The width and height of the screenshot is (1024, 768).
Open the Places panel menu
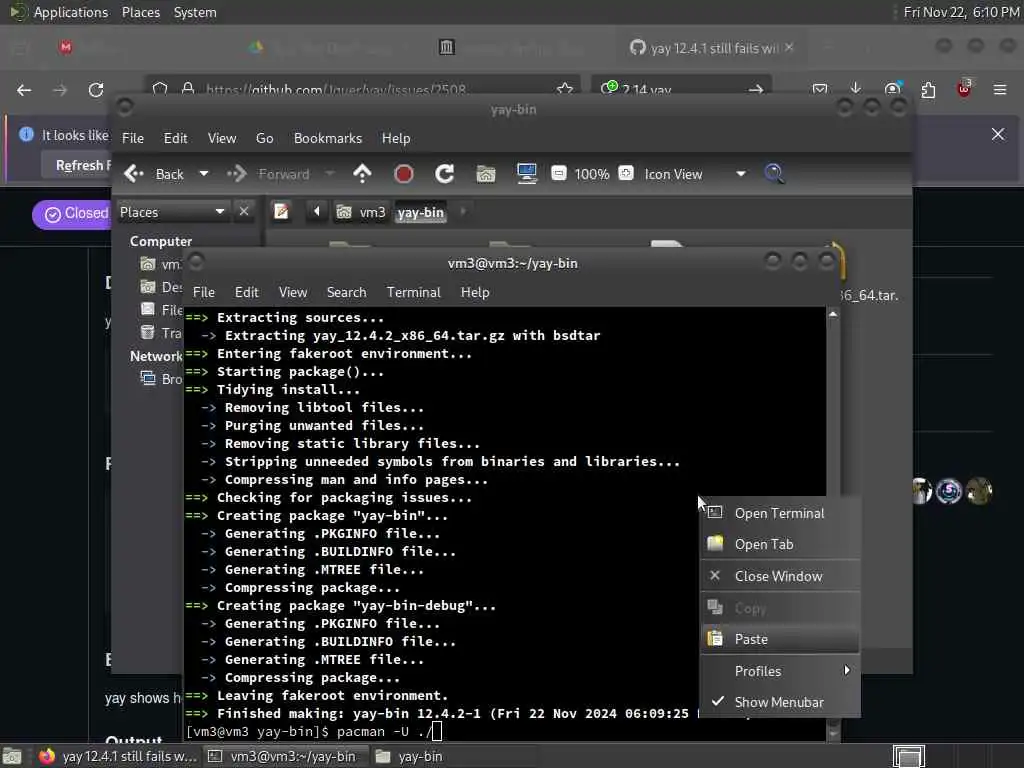tap(141, 12)
